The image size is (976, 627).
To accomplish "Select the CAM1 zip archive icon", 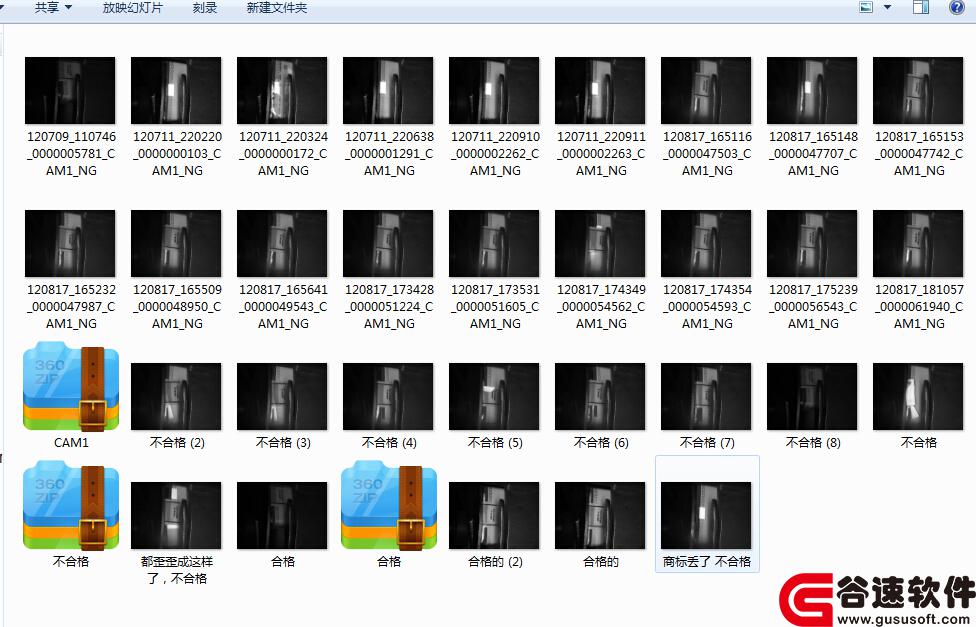I will (x=71, y=386).
